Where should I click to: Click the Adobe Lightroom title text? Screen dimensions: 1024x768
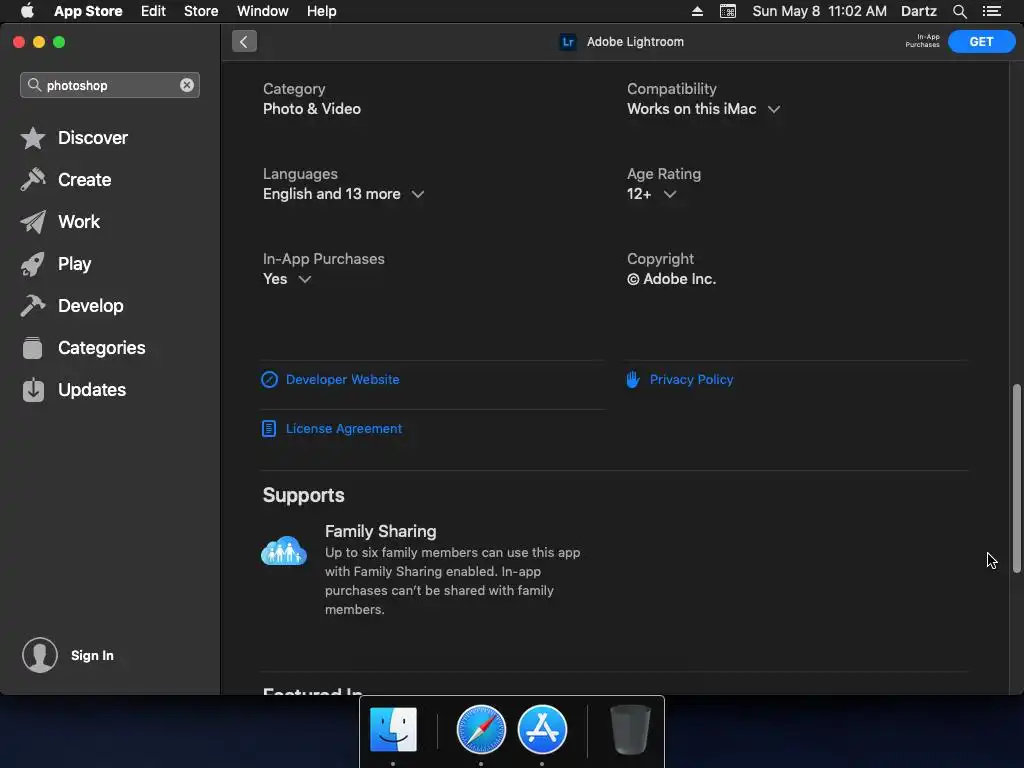[x=635, y=42]
